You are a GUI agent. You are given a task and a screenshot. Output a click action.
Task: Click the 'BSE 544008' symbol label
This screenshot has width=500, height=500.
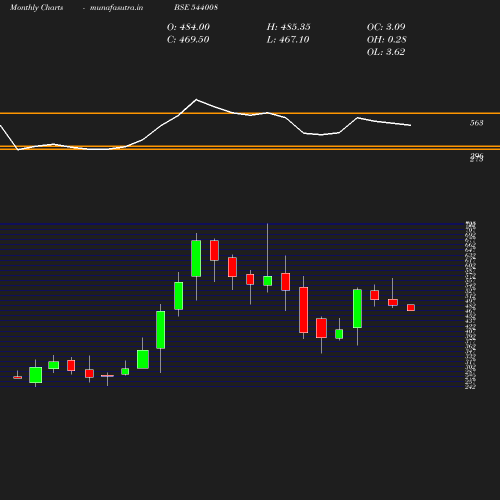click(x=196, y=7)
